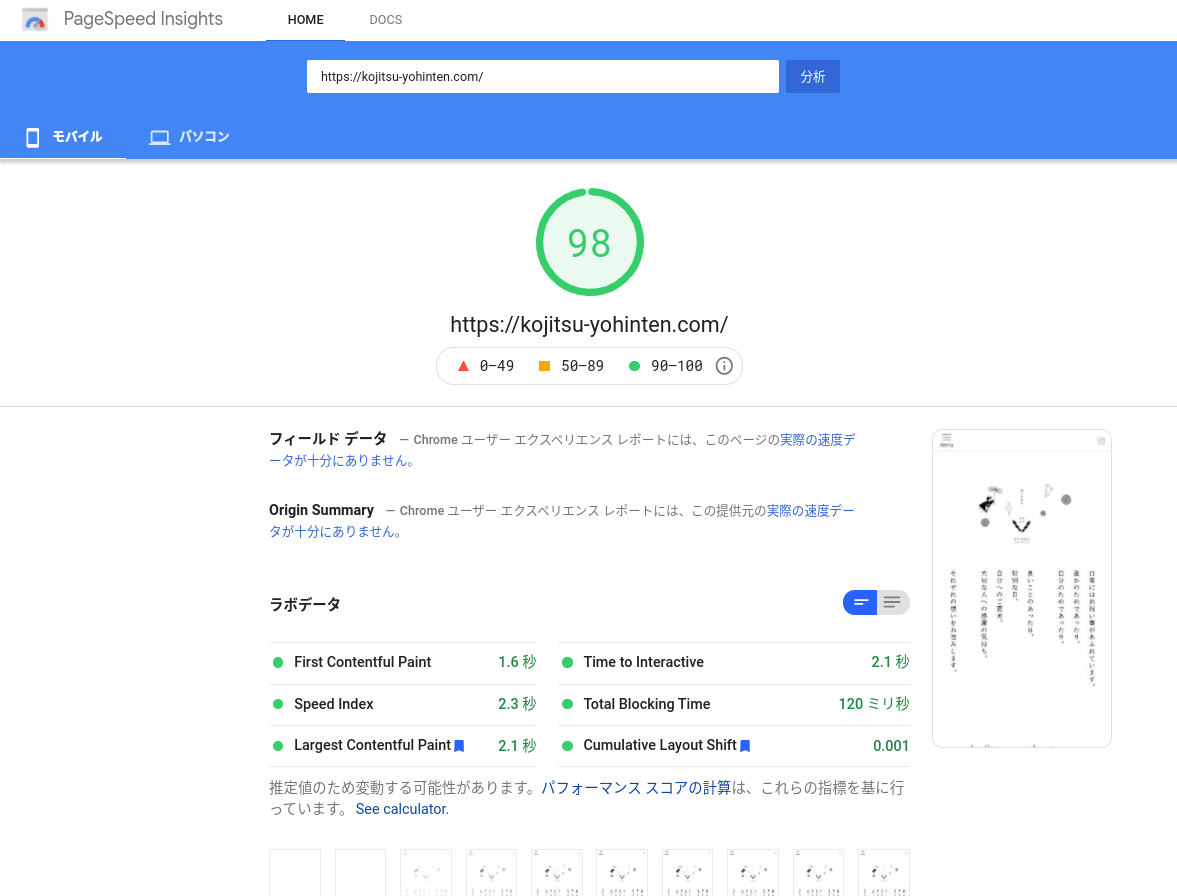Open the See calculator link

pos(402,809)
